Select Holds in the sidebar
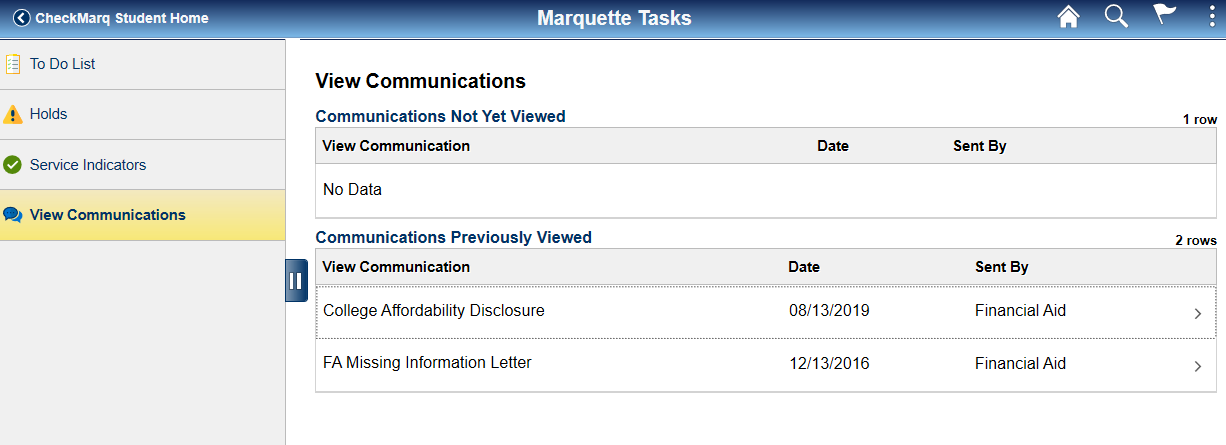The image size is (1226, 445). point(49,114)
